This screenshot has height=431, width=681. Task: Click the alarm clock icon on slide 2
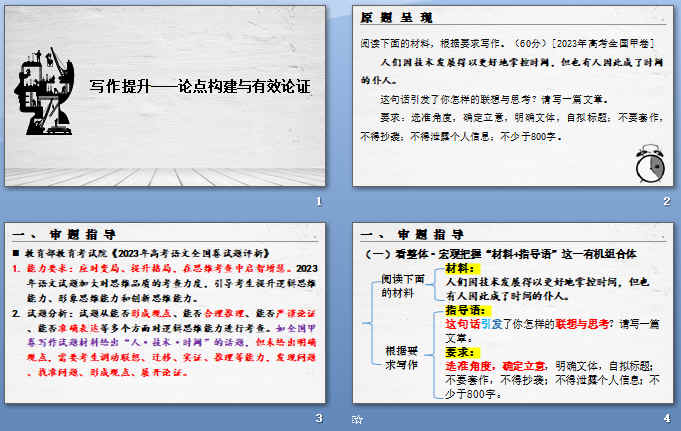[648, 164]
